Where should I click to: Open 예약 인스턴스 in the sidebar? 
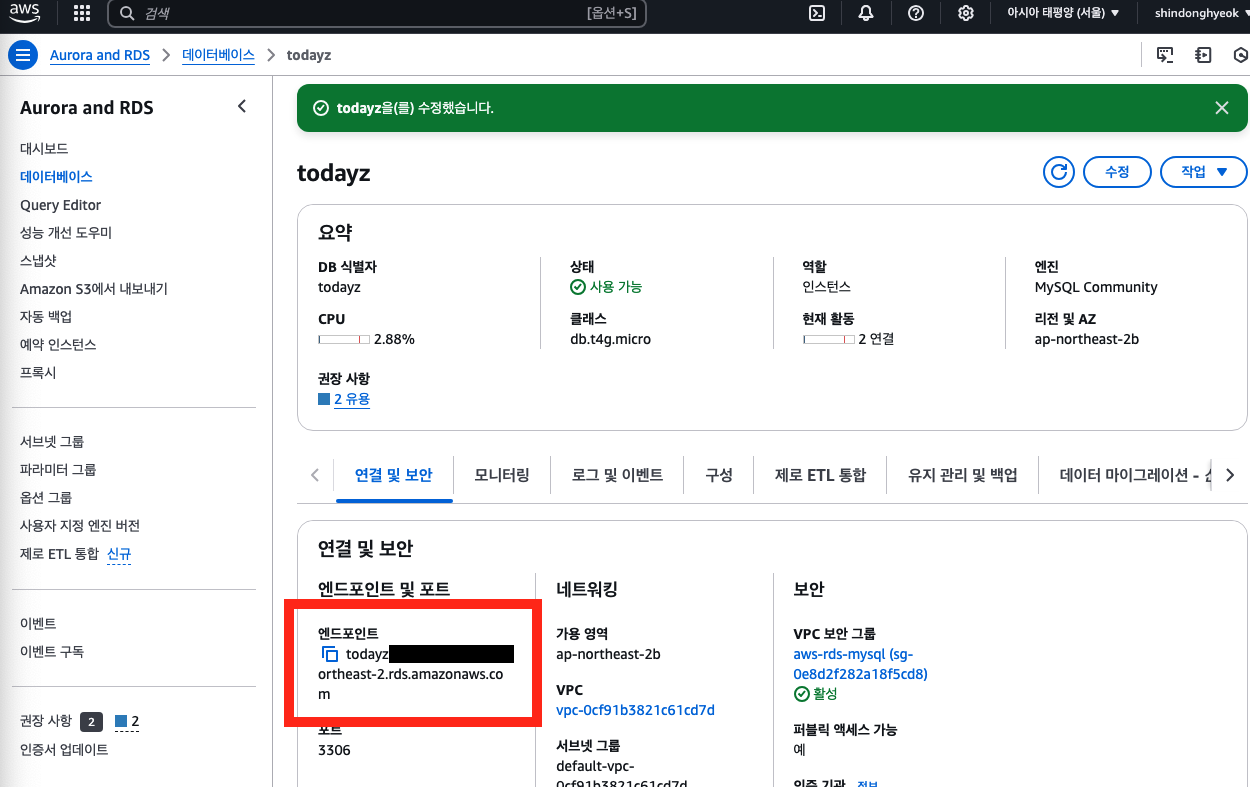(x=58, y=344)
